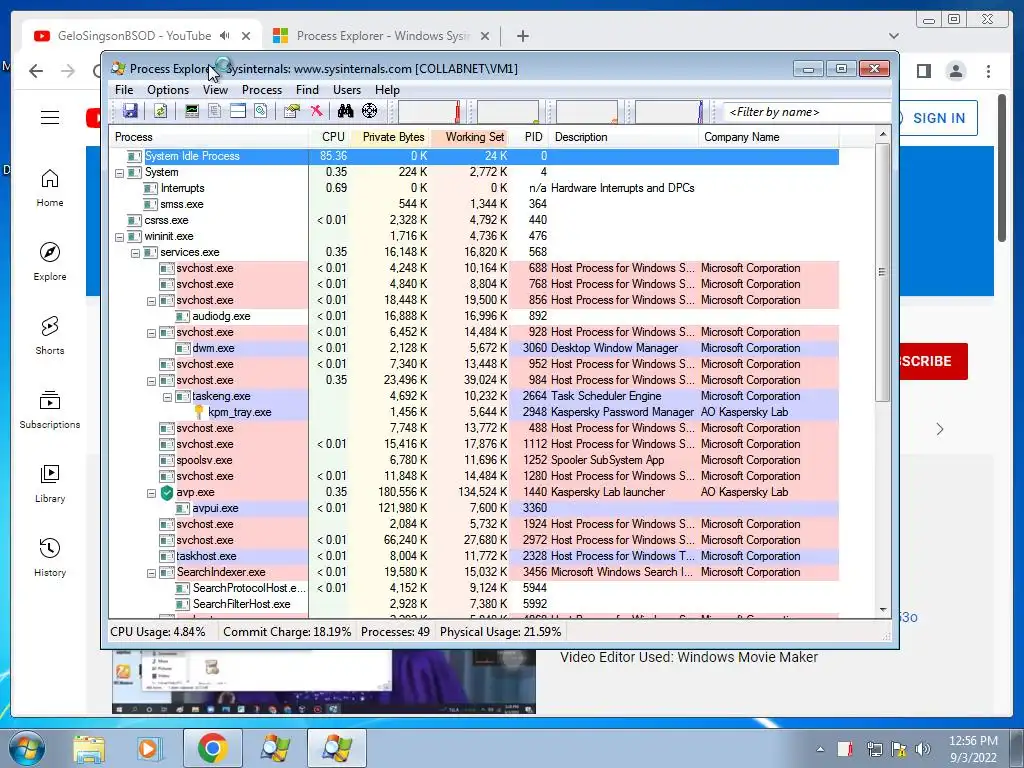Click the DLL/handles view magnifier page toolbar icon
This screenshot has height=768, width=1024.
[261, 111]
